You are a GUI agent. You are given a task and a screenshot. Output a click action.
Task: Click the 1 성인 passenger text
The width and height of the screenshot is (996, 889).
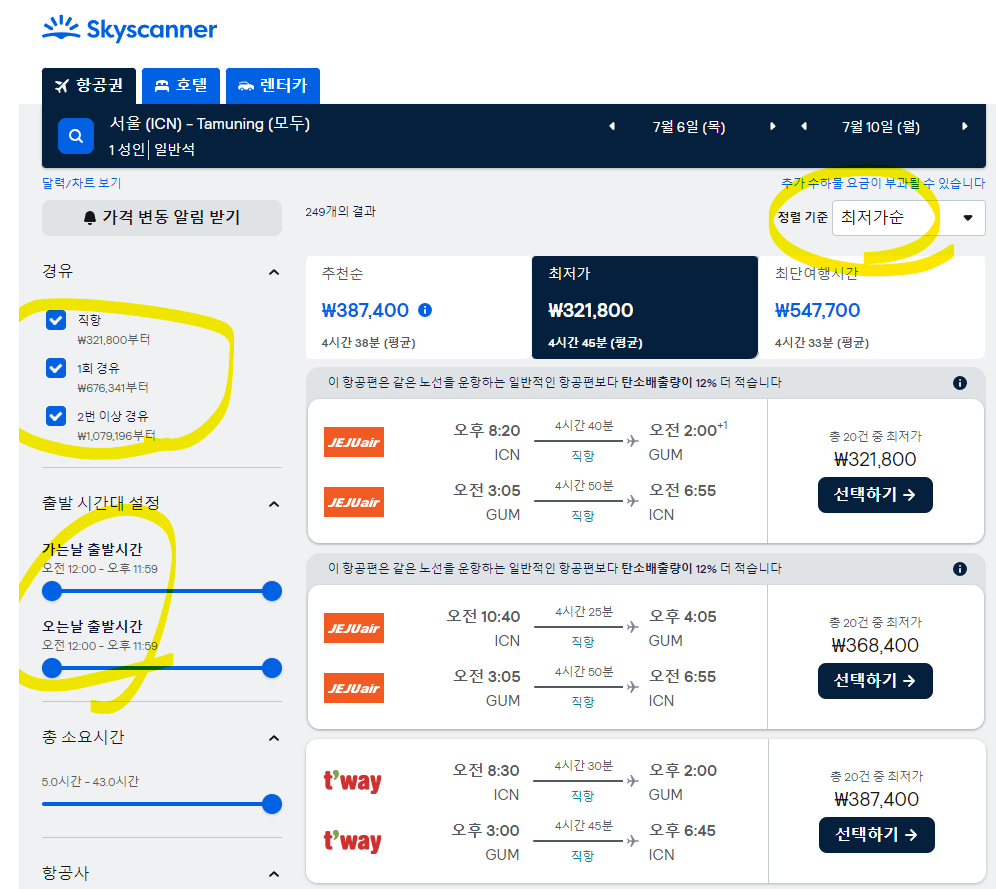126,150
